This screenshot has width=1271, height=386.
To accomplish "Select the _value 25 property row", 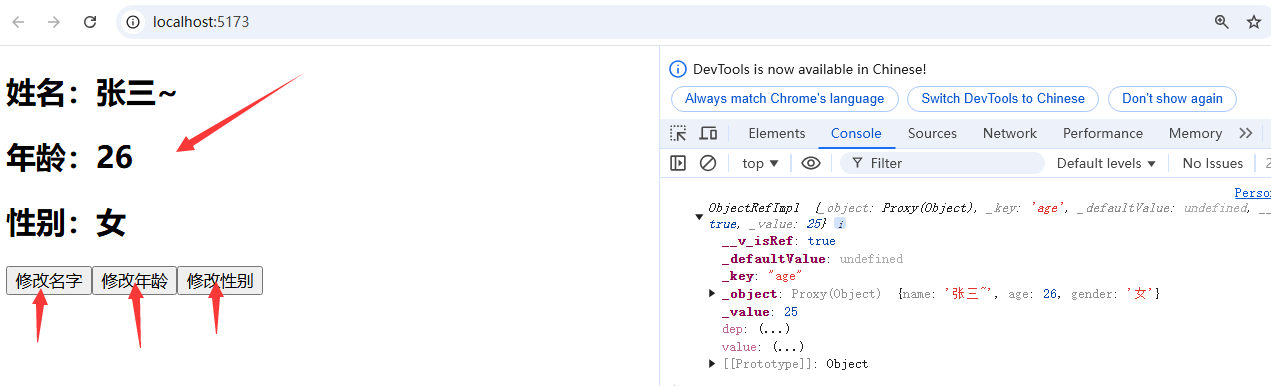I will [759, 311].
